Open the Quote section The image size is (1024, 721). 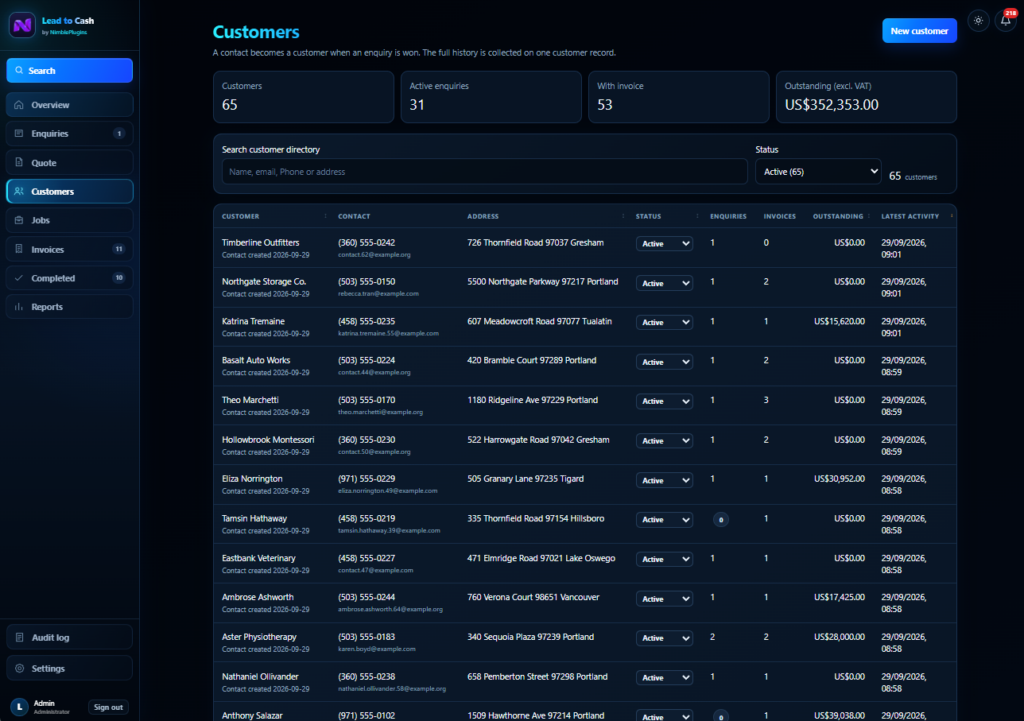(70, 163)
